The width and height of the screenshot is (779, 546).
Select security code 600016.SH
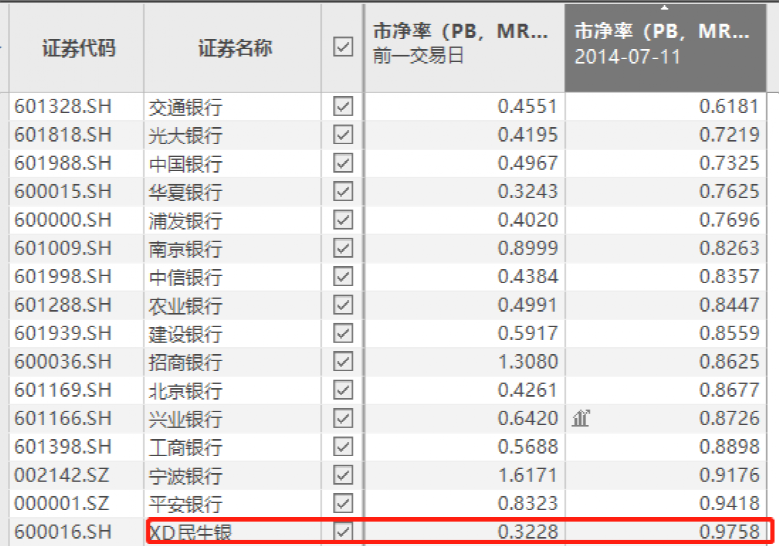(63, 531)
